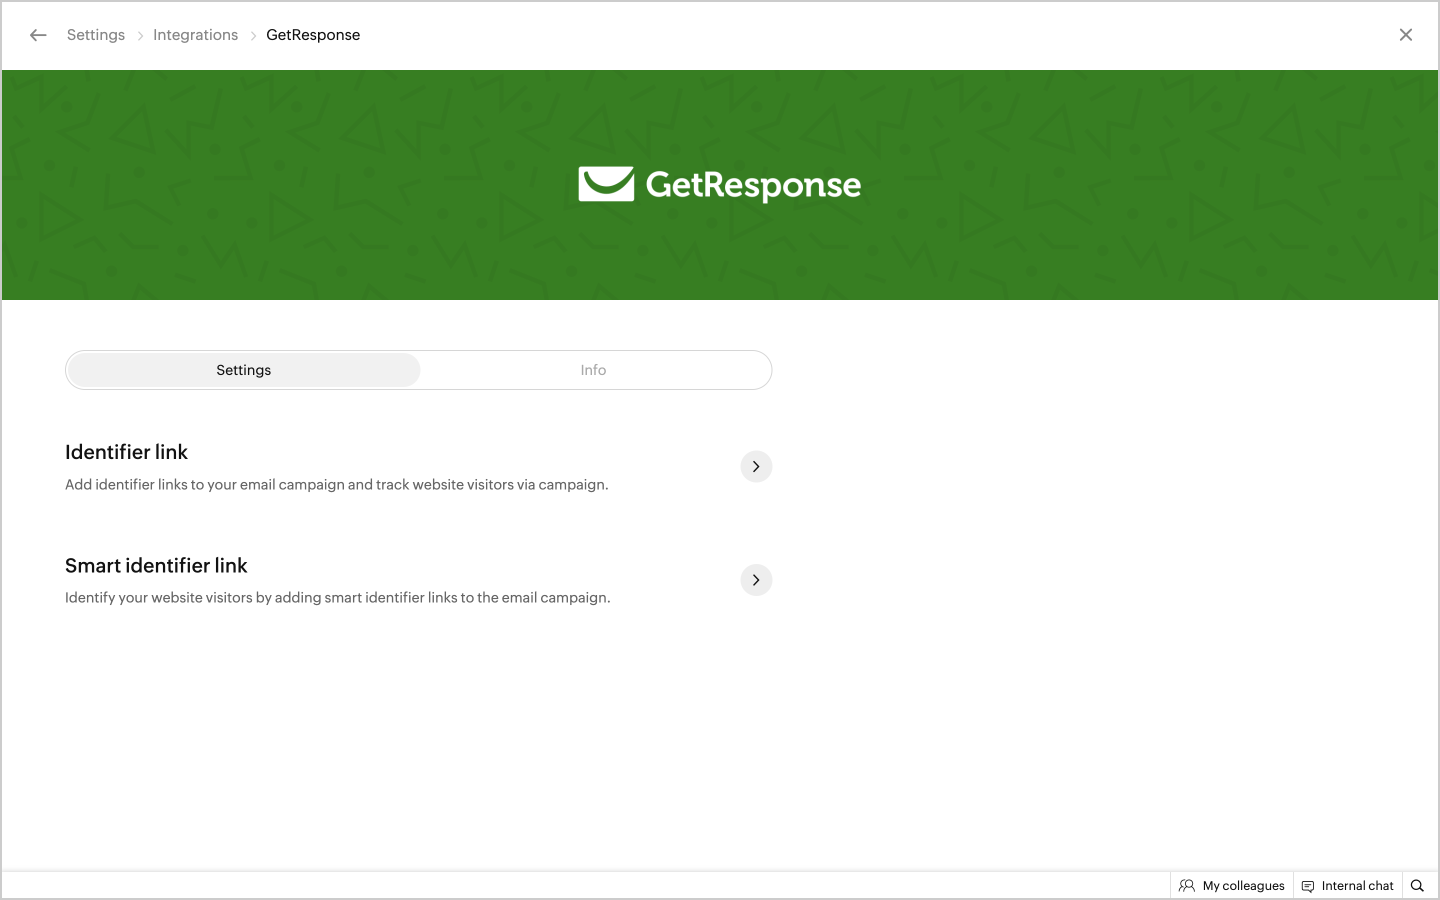The width and height of the screenshot is (1440, 900).
Task: Click GetResponse in the breadcrumb
Action: click(313, 35)
